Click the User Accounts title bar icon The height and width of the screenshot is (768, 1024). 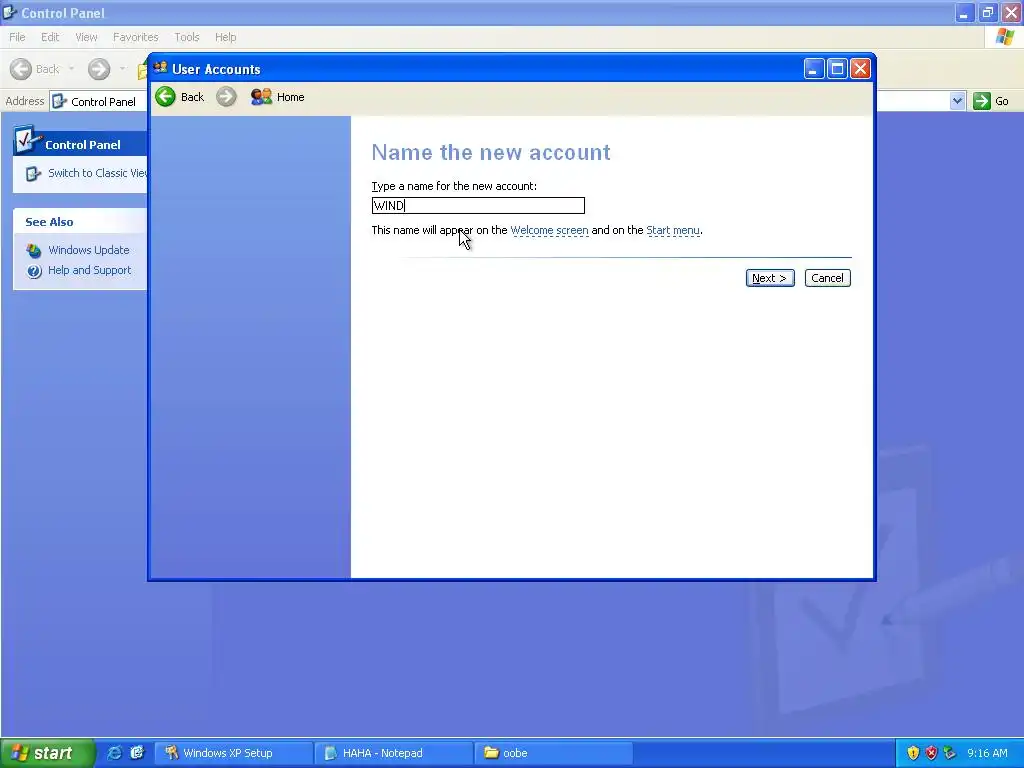point(160,68)
